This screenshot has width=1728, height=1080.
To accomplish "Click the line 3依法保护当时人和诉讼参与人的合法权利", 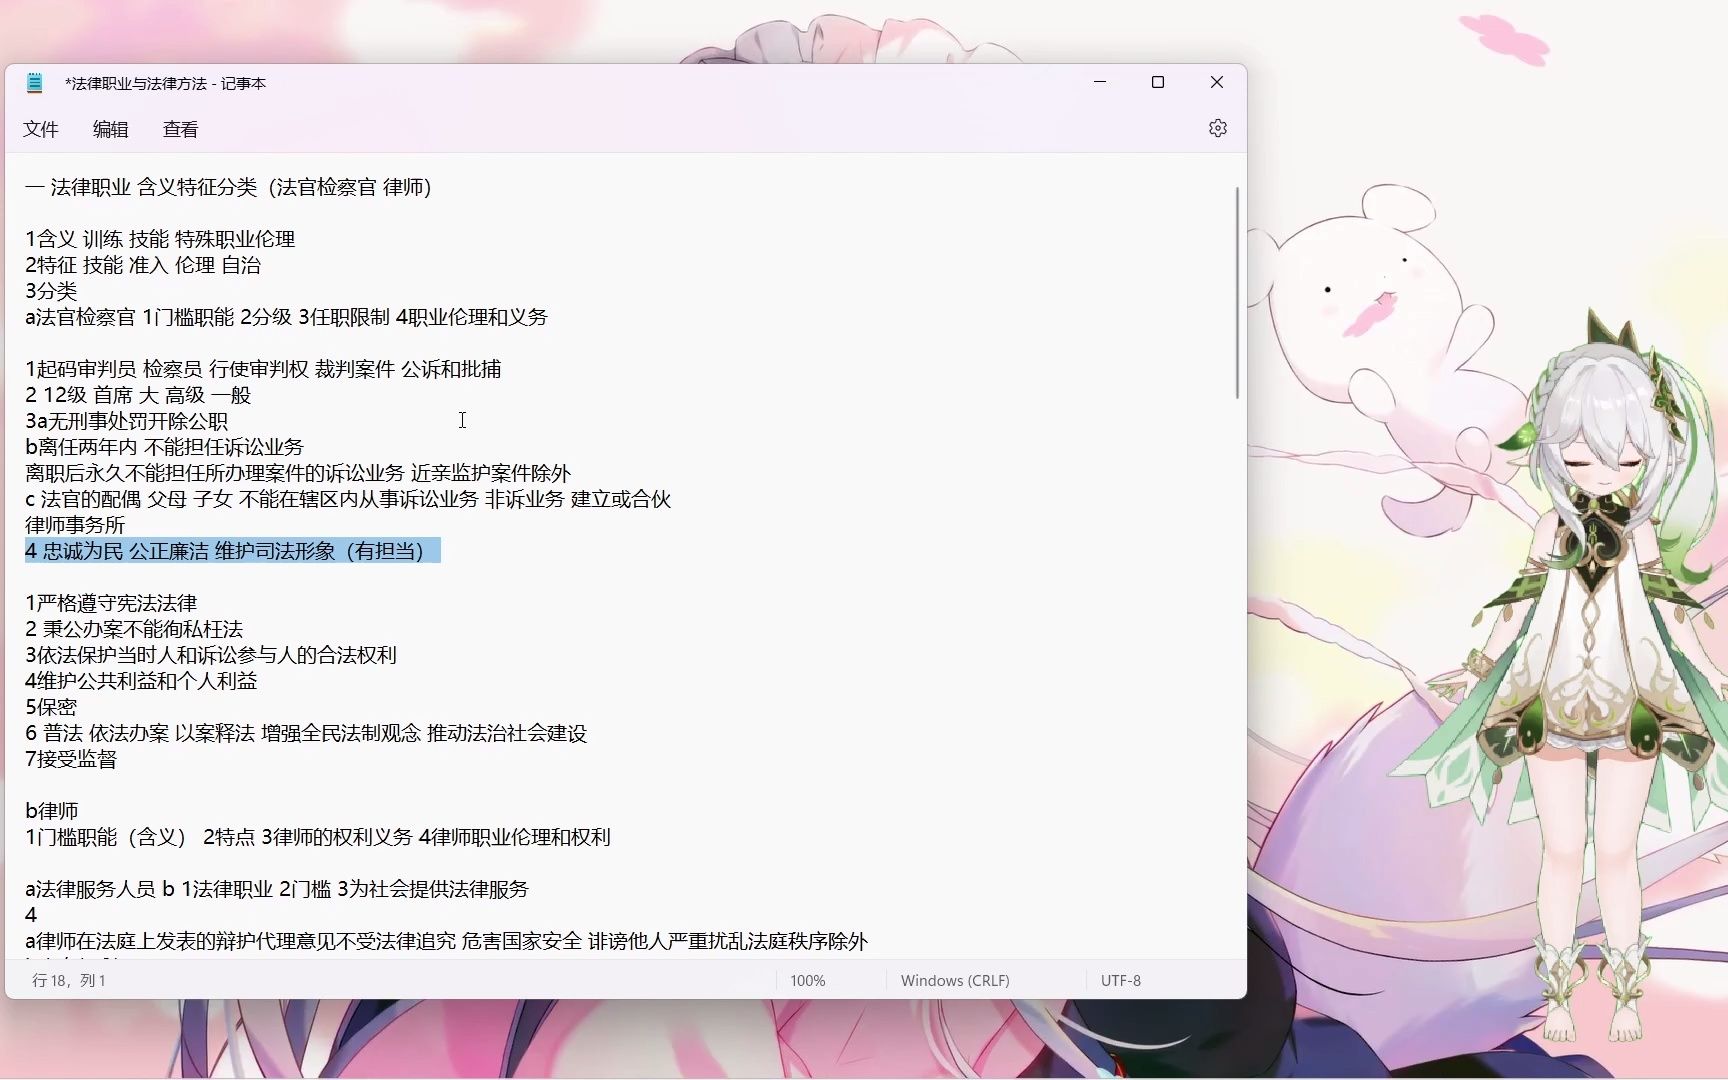I will (x=211, y=655).
